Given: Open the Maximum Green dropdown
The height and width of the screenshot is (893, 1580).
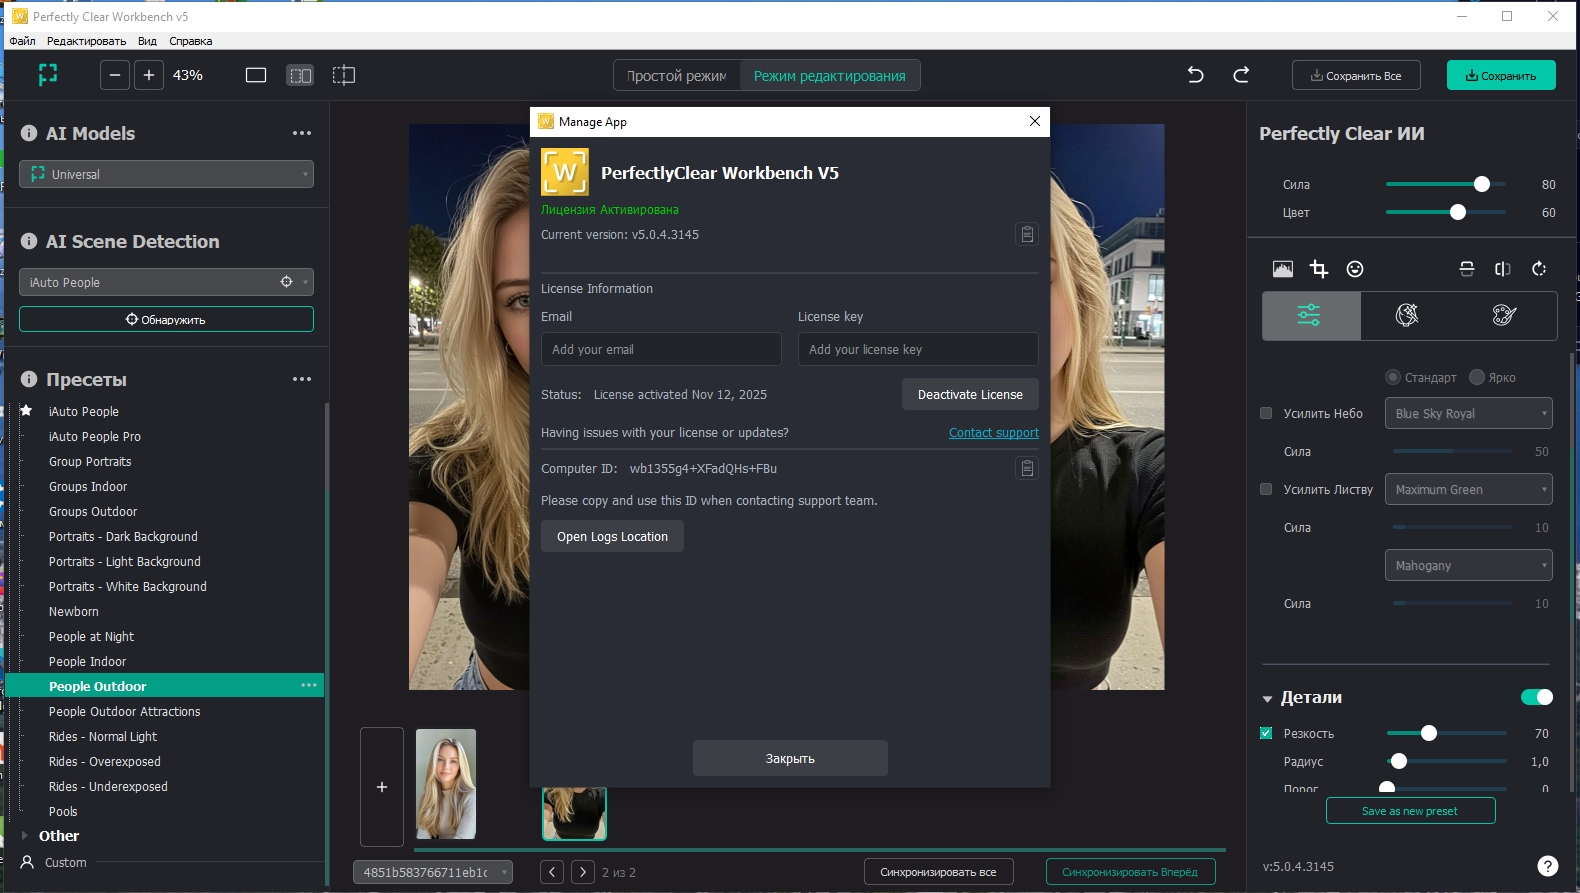Looking at the screenshot, I should pyautogui.click(x=1469, y=489).
